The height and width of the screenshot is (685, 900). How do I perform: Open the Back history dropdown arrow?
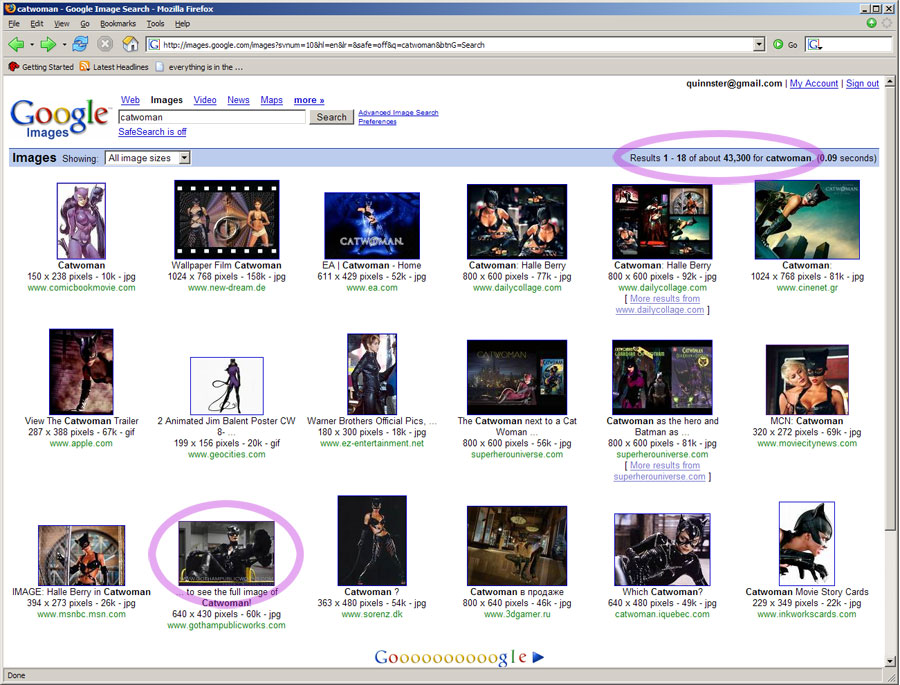[32, 44]
